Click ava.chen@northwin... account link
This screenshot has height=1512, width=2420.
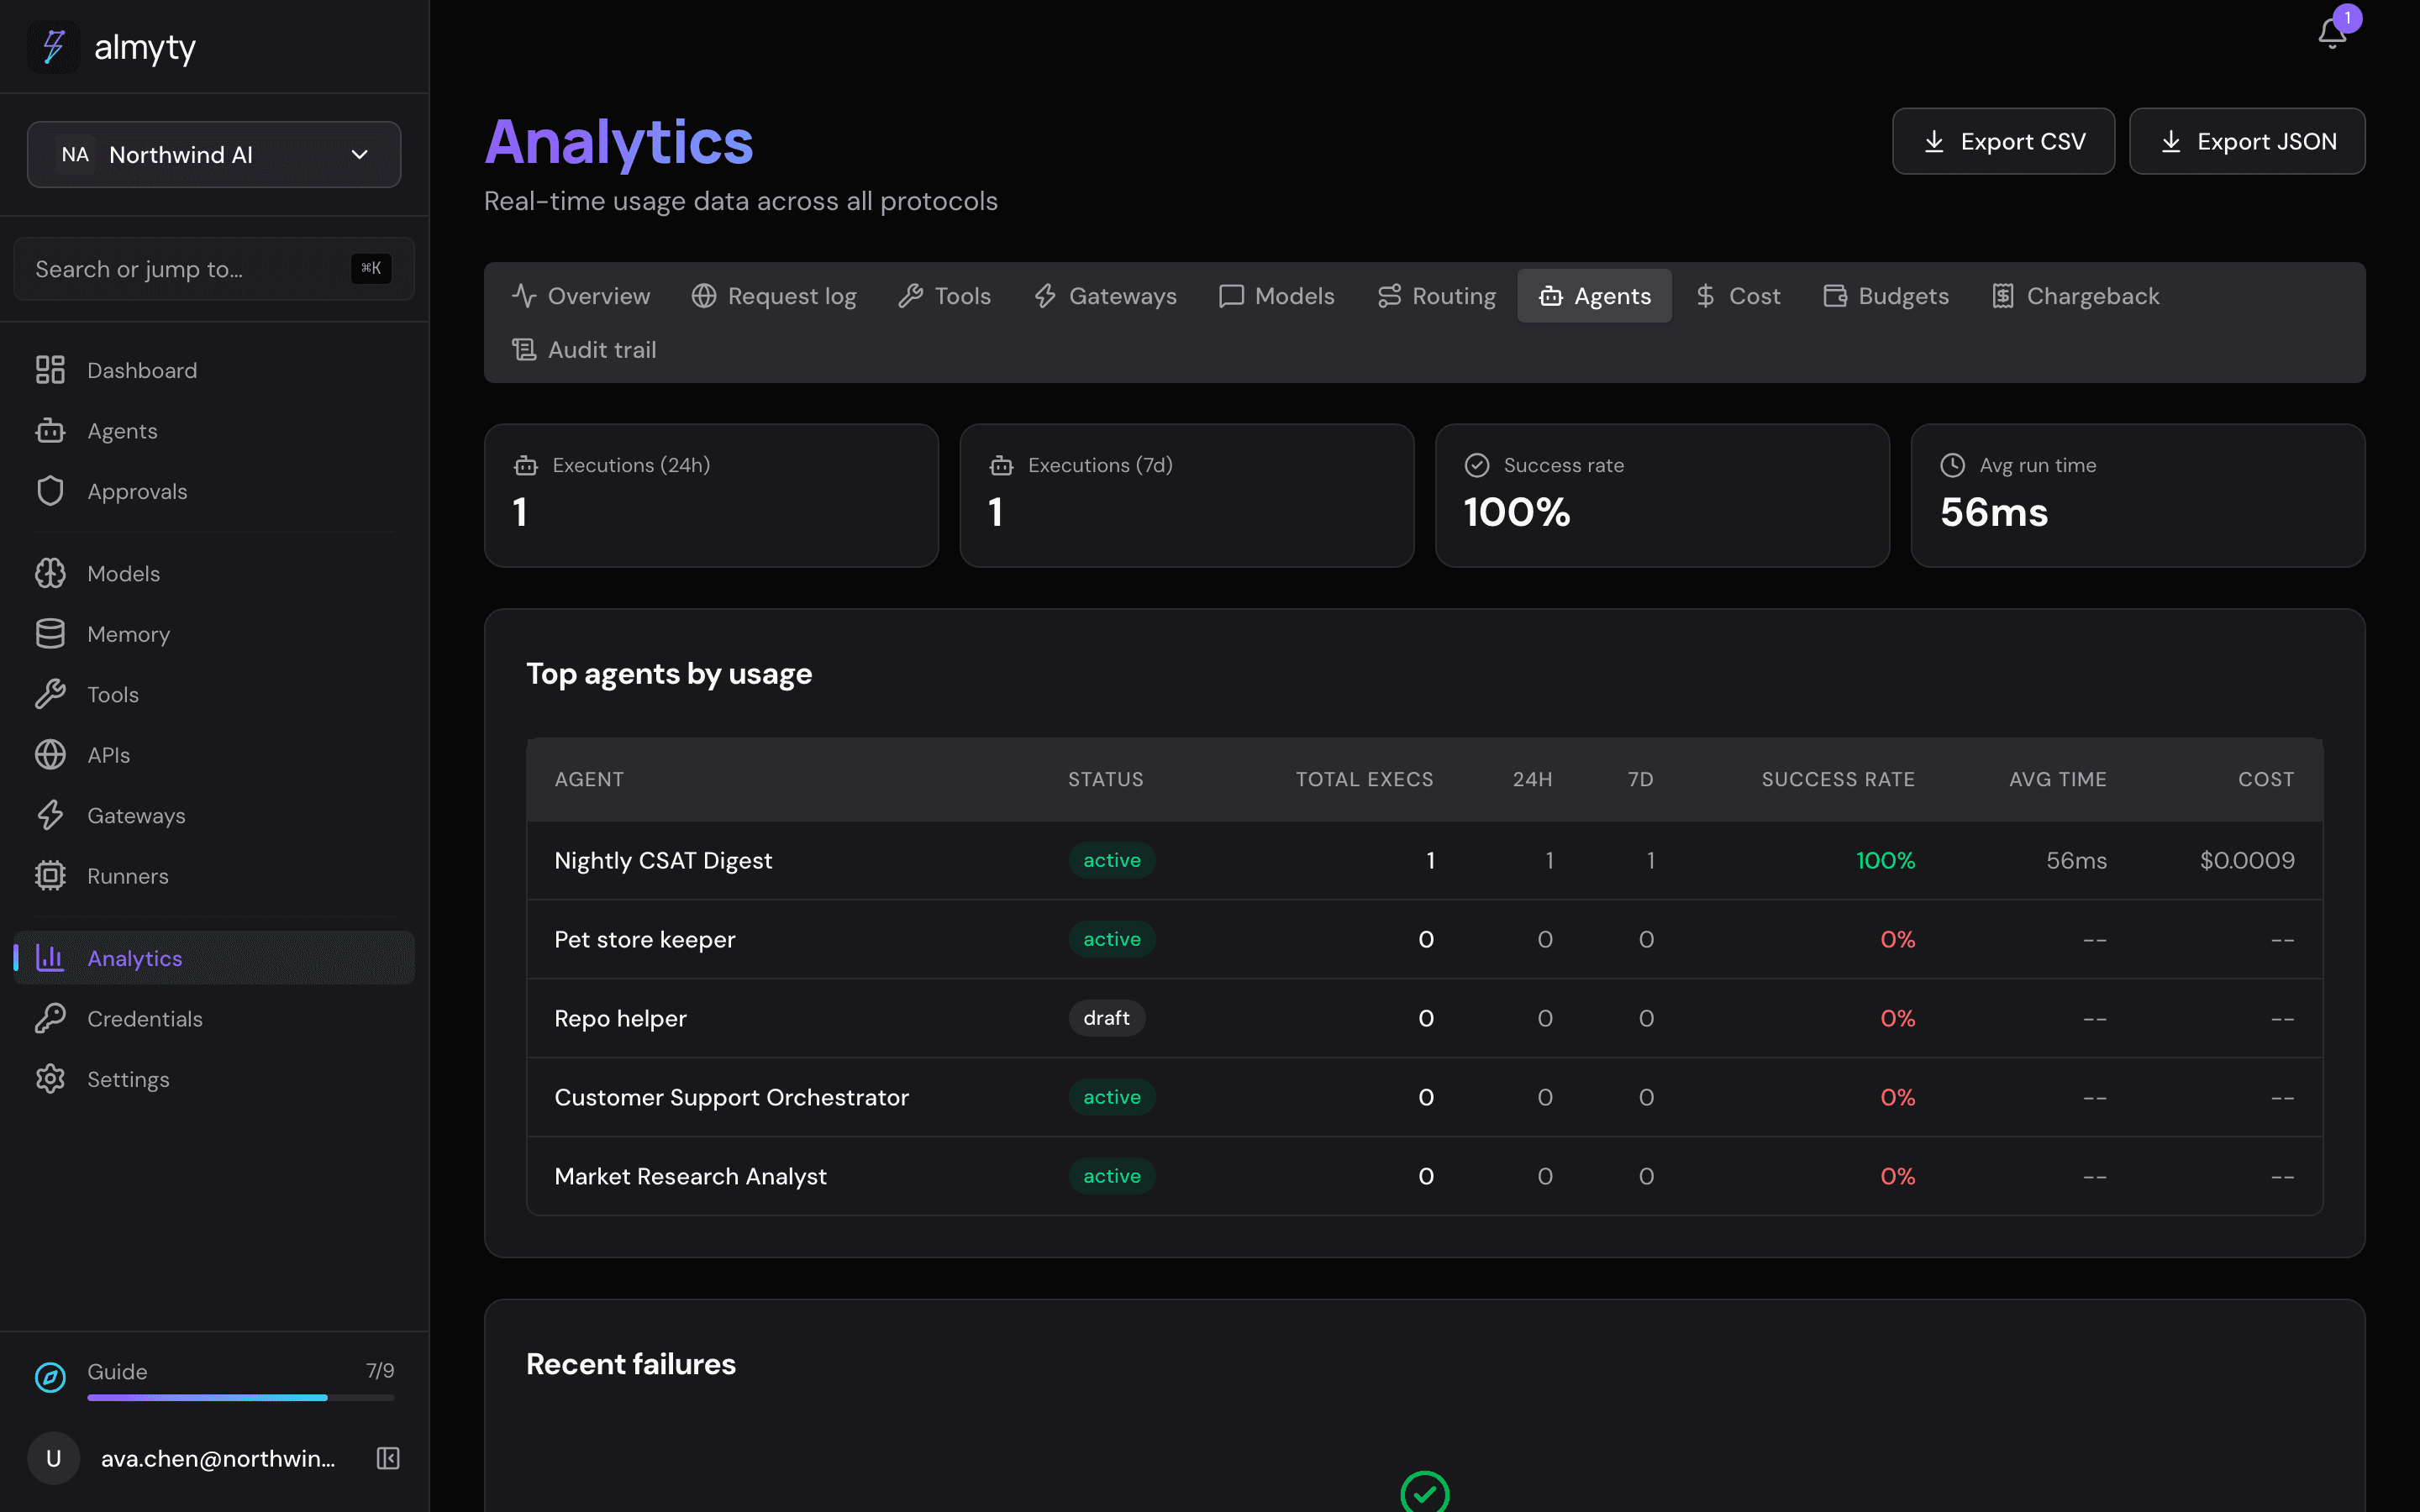[x=218, y=1458]
